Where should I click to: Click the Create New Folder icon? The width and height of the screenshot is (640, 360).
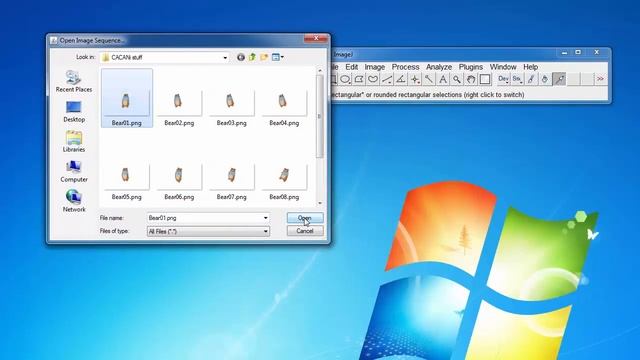pos(264,57)
